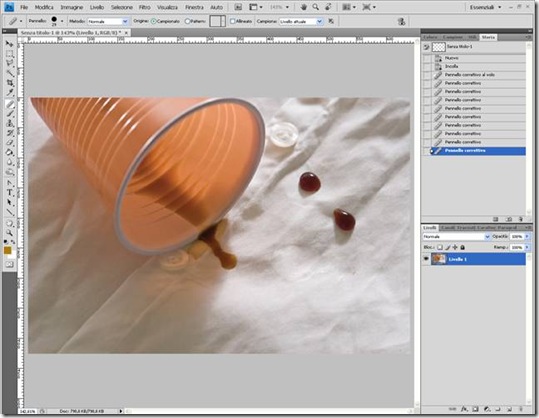The image size is (539, 418).
Task: Choose the Pattern origin radio button
Action: (188, 21)
